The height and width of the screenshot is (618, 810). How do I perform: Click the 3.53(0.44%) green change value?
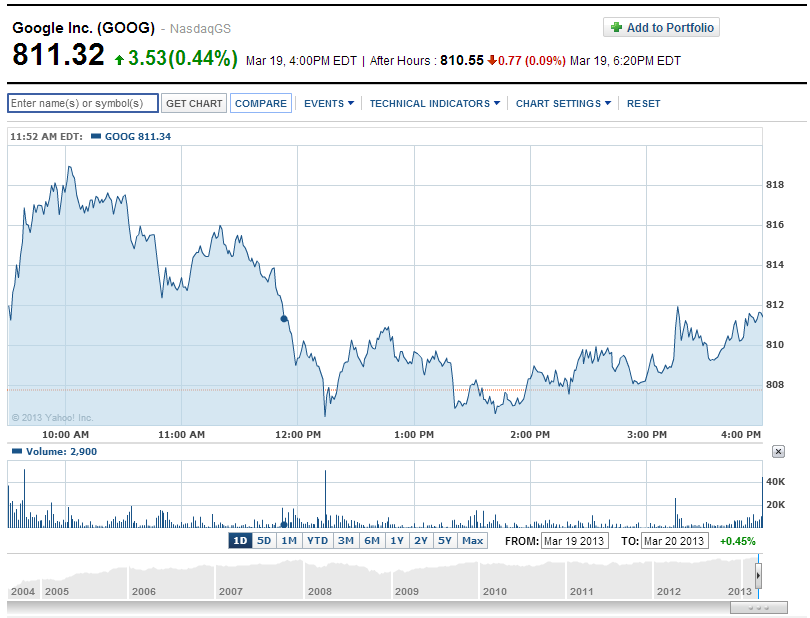[x=183, y=58]
